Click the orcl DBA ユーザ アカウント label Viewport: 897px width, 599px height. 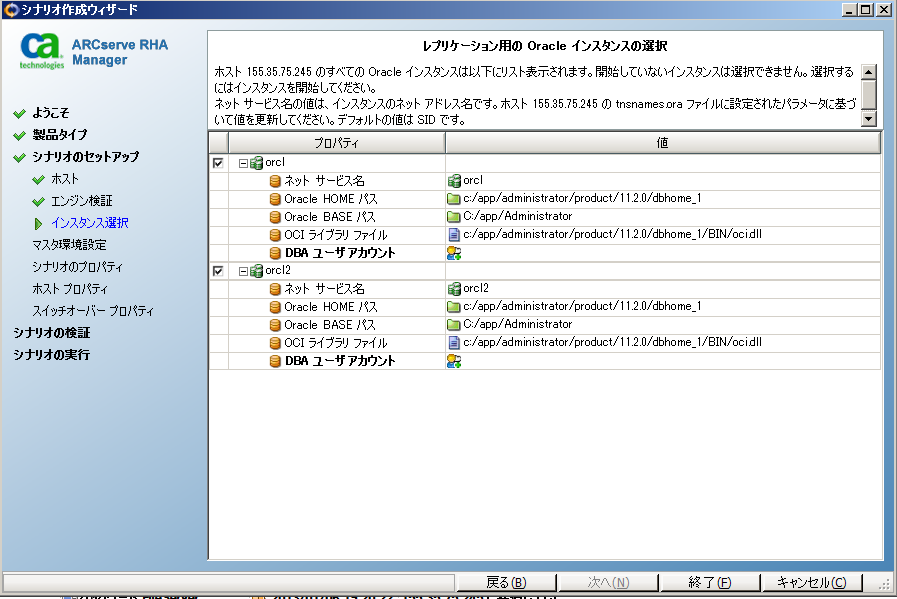pos(340,253)
